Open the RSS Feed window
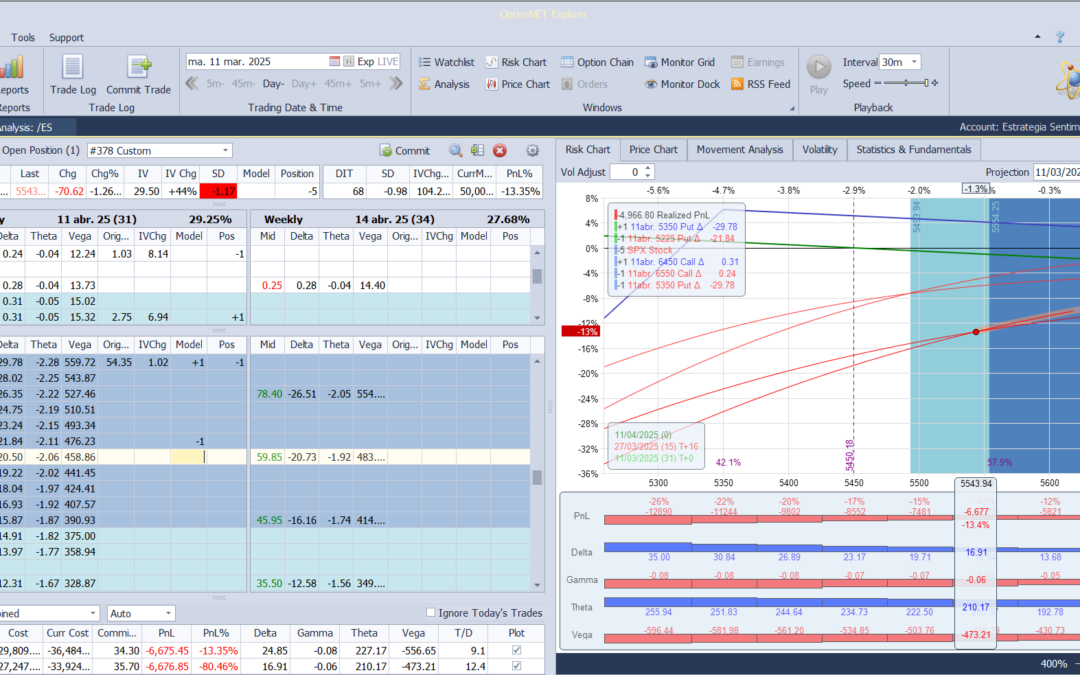1080x675 pixels. (760, 84)
